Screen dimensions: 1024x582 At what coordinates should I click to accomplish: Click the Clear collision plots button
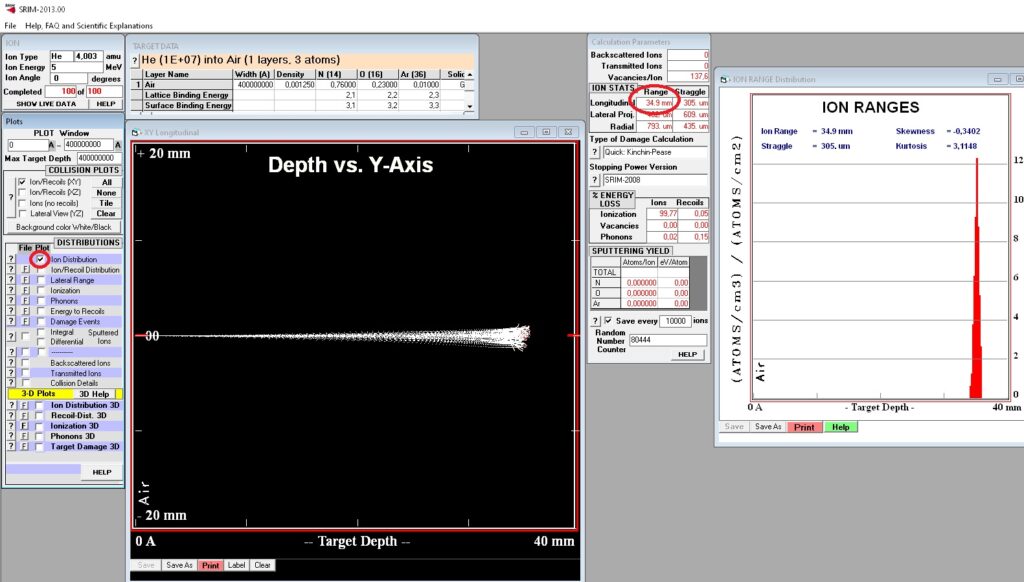[106, 214]
